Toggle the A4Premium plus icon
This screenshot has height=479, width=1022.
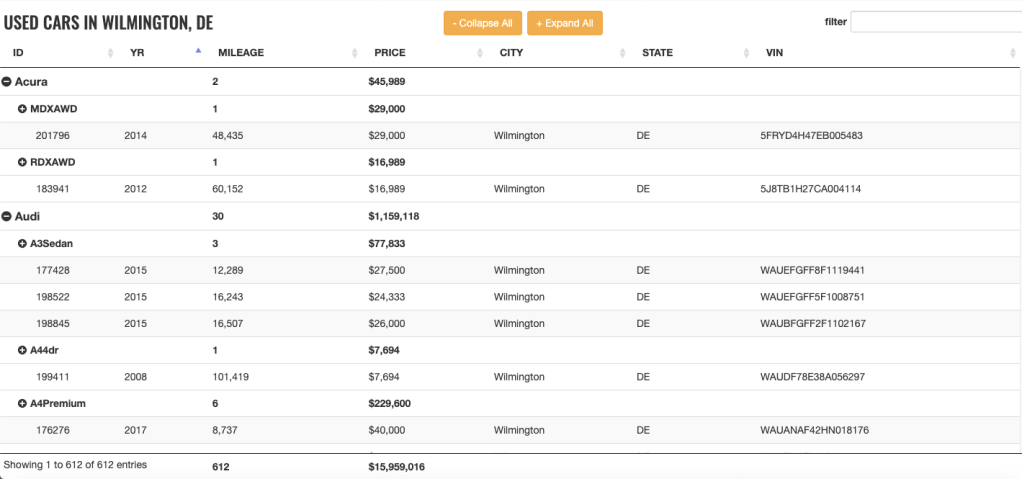click(x=22, y=404)
